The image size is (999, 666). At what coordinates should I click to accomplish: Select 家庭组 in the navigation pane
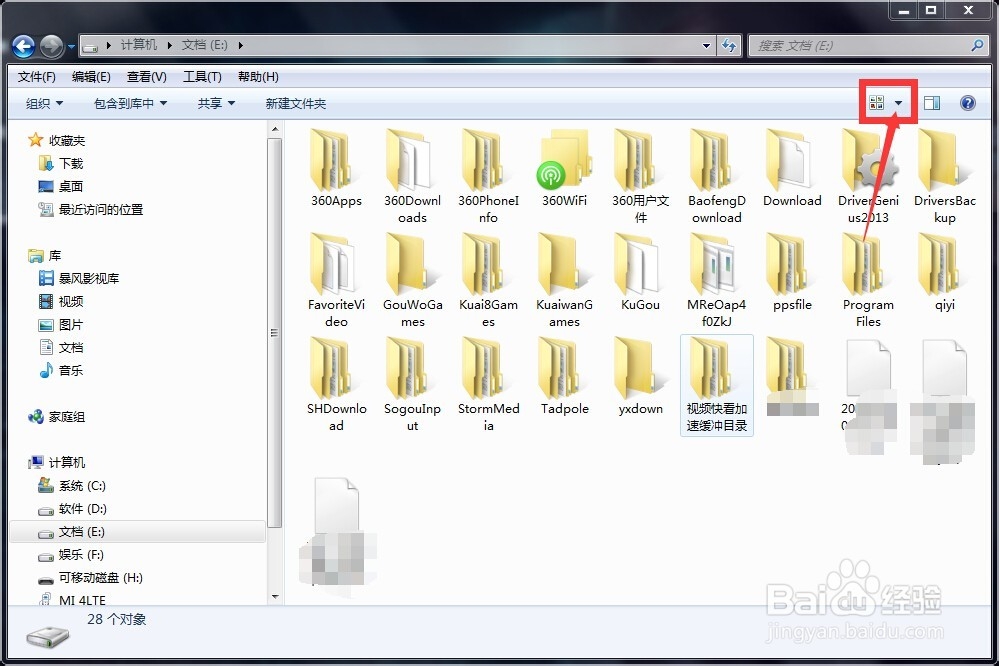point(56,417)
